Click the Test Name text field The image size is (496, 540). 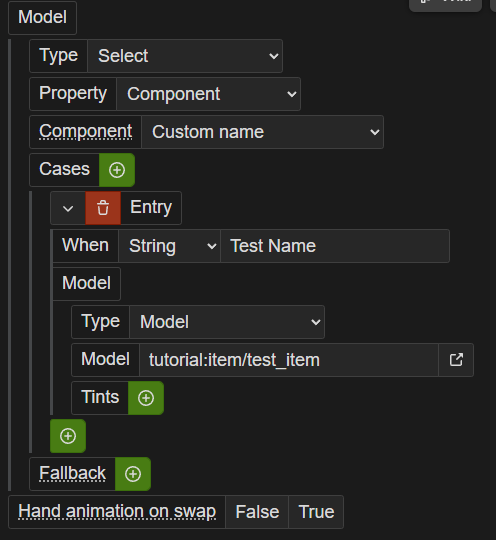[x=335, y=246]
